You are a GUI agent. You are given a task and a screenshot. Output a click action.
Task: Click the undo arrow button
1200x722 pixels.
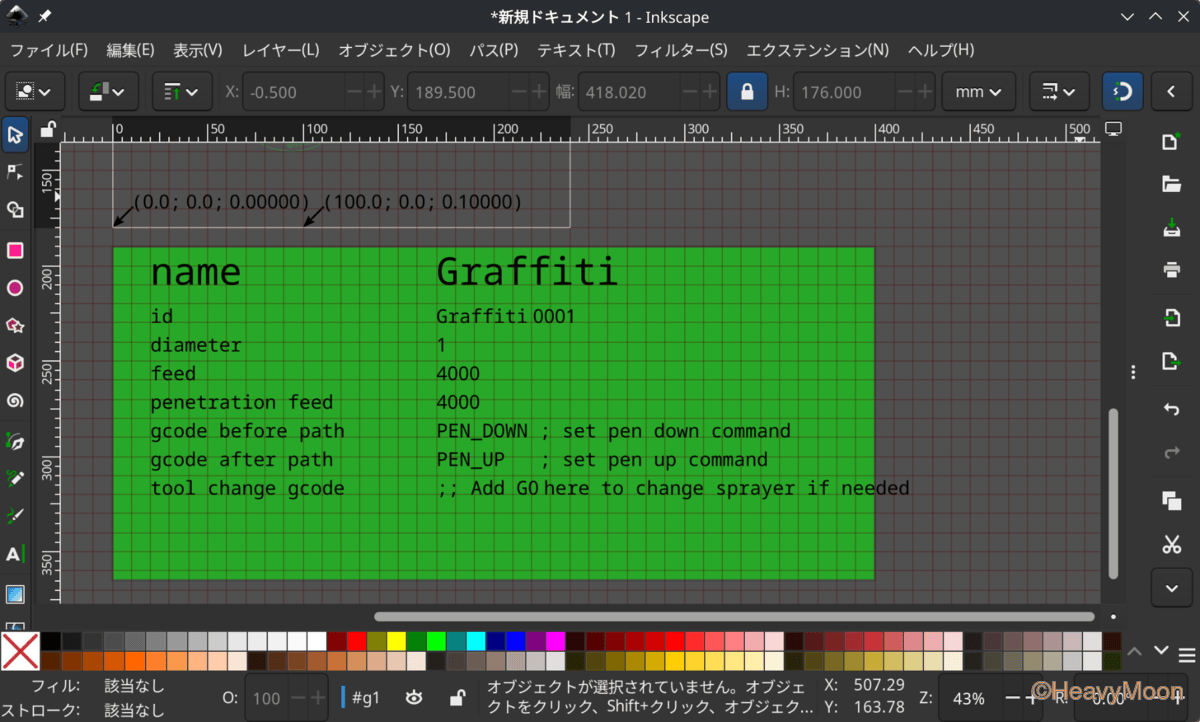point(1171,409)
